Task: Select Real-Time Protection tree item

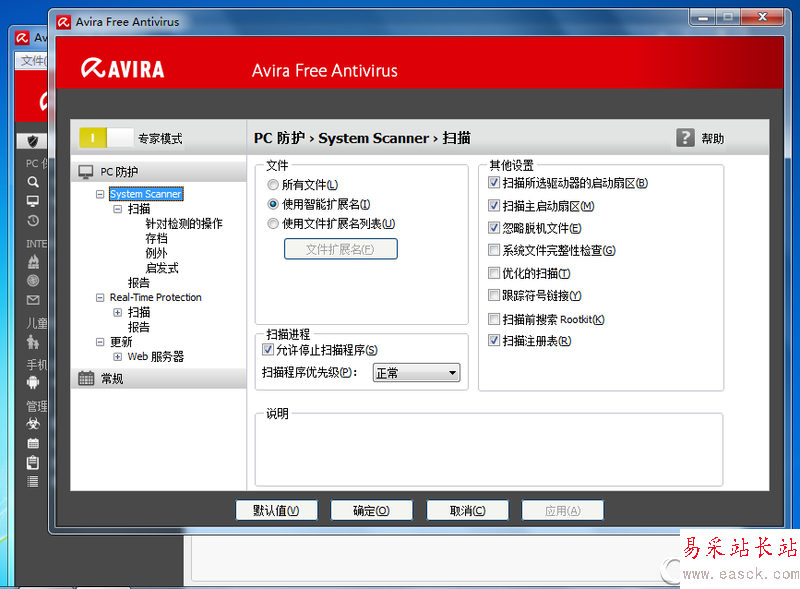Action: pyautogui.click(x=156, y=298)
